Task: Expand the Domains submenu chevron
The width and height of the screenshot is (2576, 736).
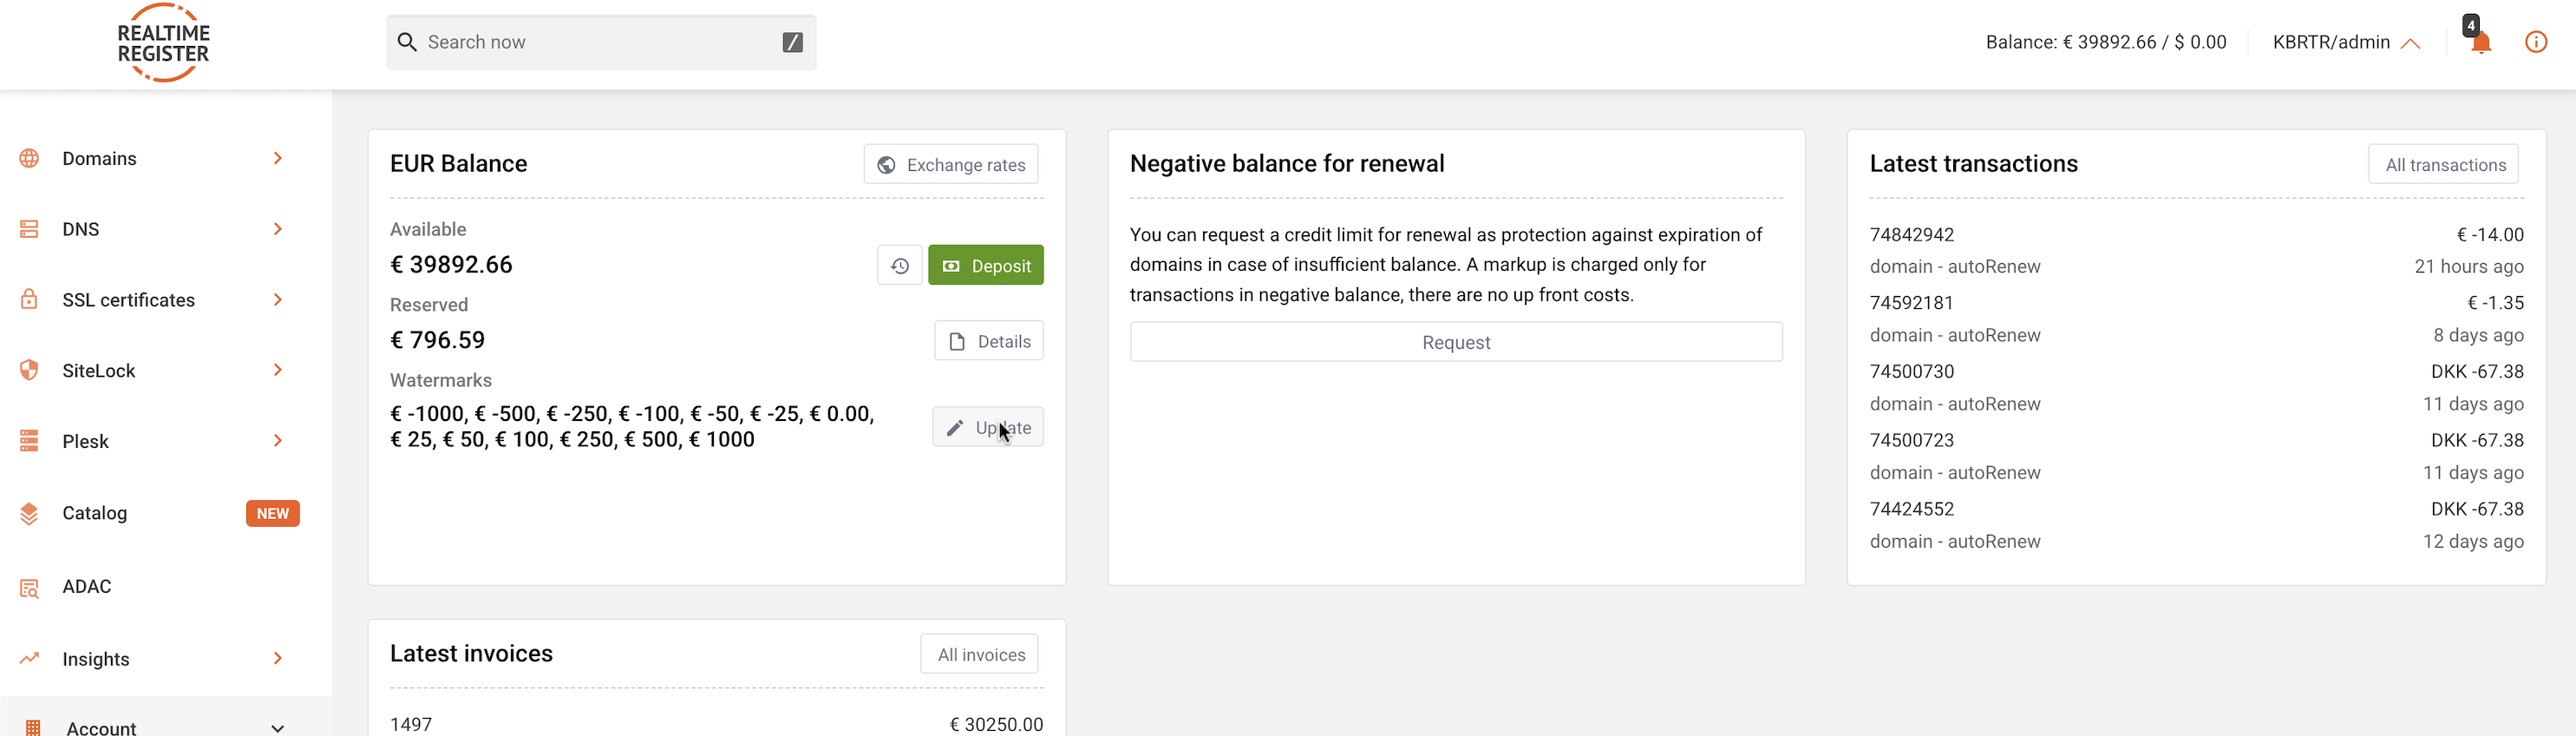Action: point(278,158)
